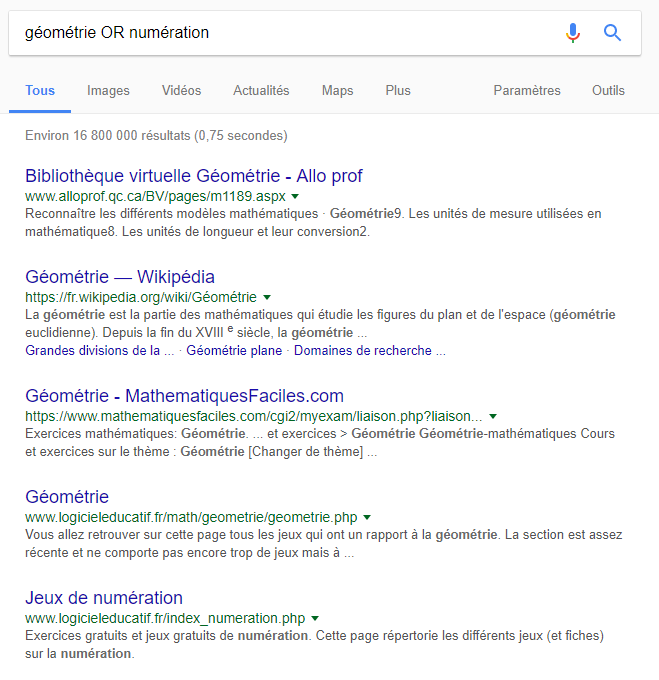Open Domaines de recherche sitelink
Viewport: 659px width, 680px height.
(x=370, y=350)
